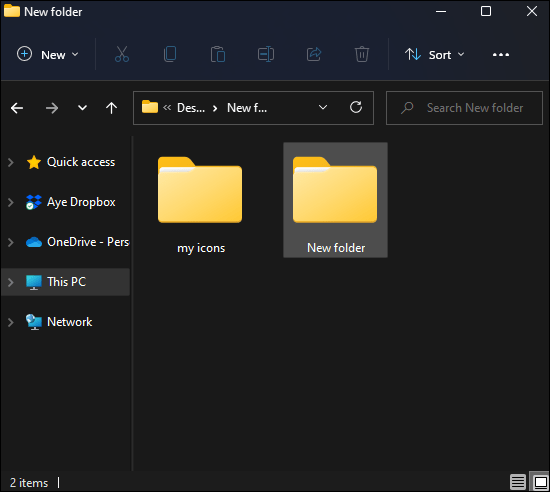Open the address bar history dropdown
The height and width of the screenshot is (492, 550).
[323, 107]
